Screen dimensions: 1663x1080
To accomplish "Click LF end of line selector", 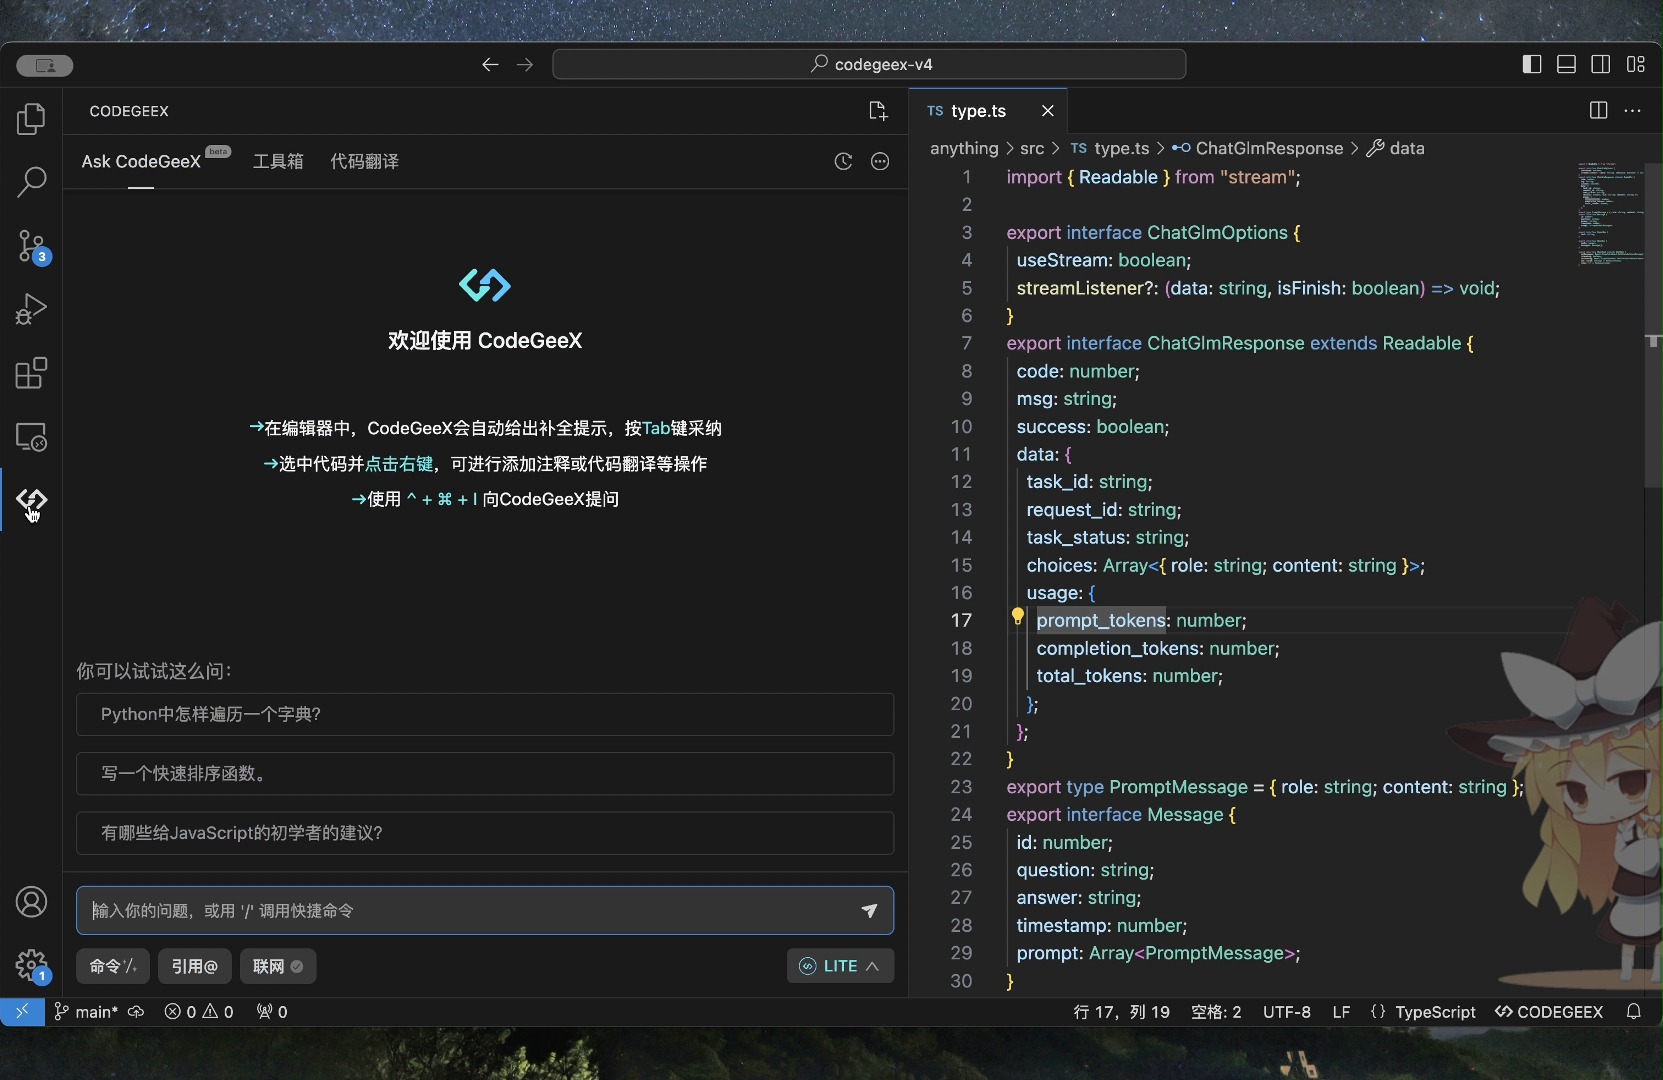I will coord(1341,1012).
